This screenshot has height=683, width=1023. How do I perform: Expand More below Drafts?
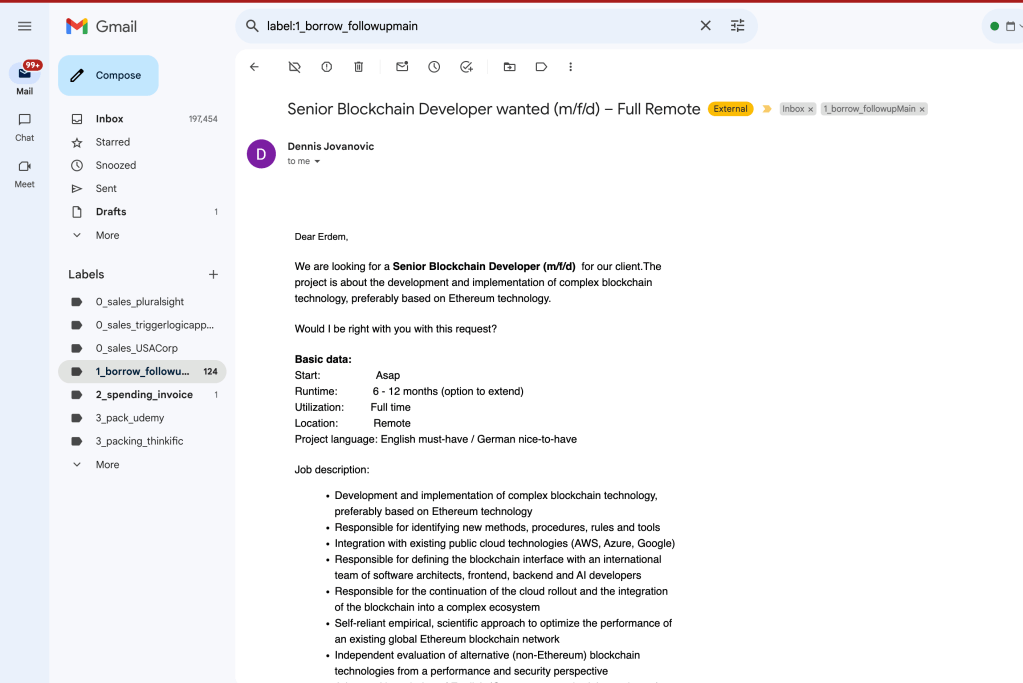(x=142, y=235)
